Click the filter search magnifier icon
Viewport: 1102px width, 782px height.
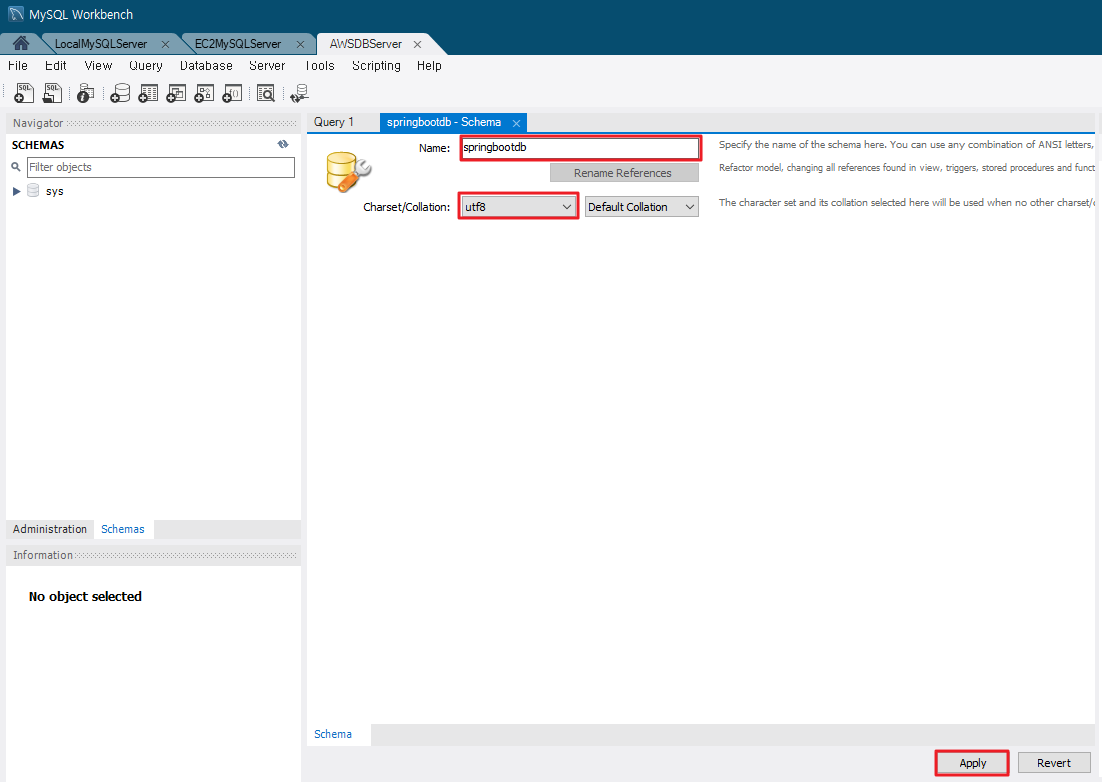pyautogui.click(x=15, y=167)
